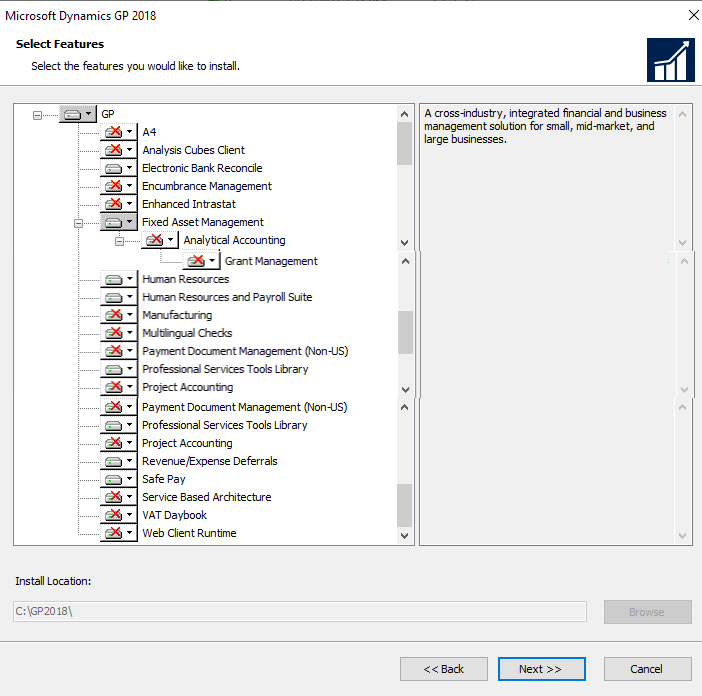Image resolution: width=702 pixels, height=696 pixels.
Task: Click scroll-up arrow beside the GP row
Action: tap(404, 114)
